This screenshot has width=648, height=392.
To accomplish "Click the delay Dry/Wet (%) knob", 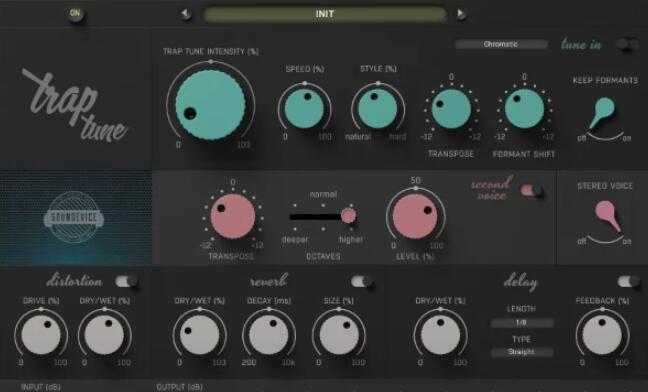I will pyautogui.click(x=441, y=335).
